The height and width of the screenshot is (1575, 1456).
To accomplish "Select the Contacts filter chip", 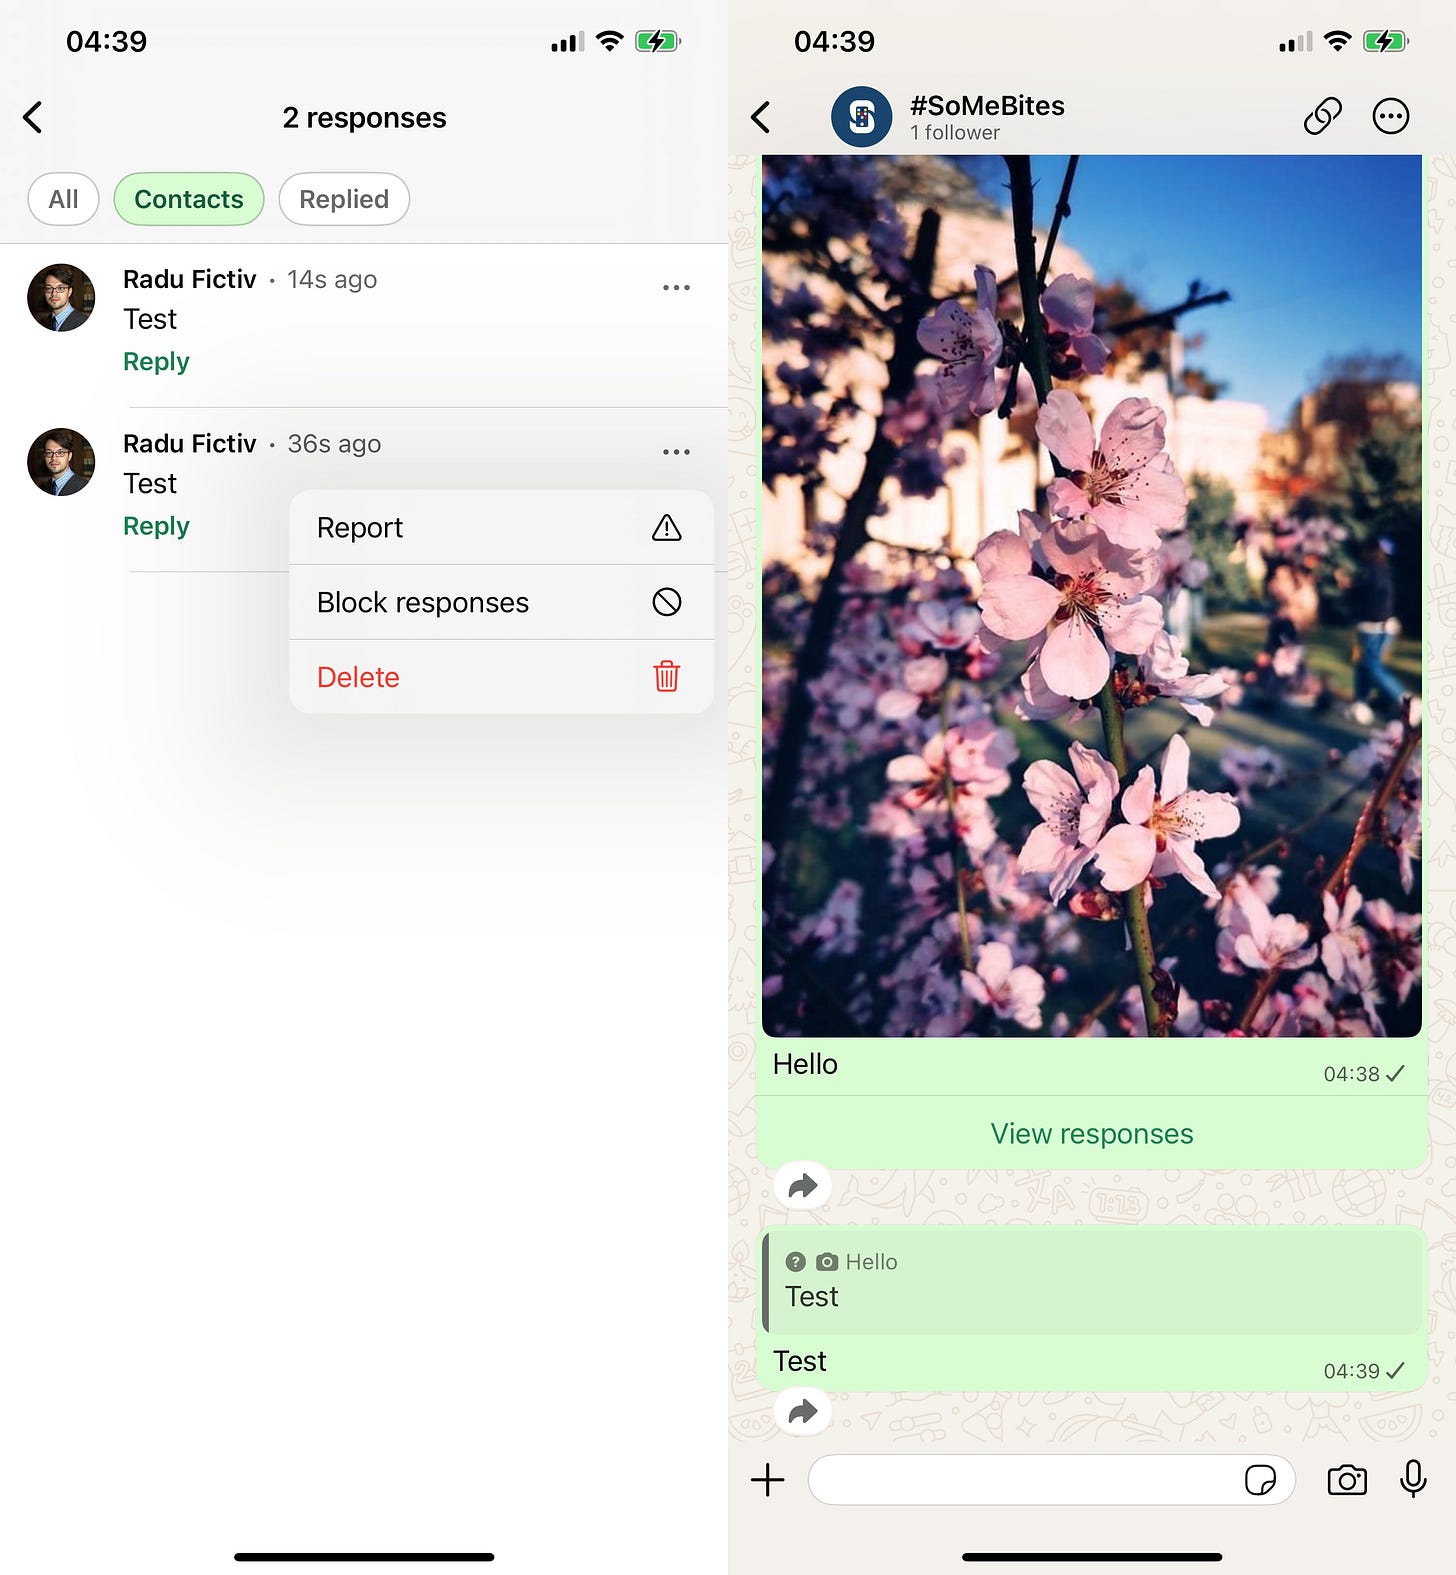I will 189,199.
